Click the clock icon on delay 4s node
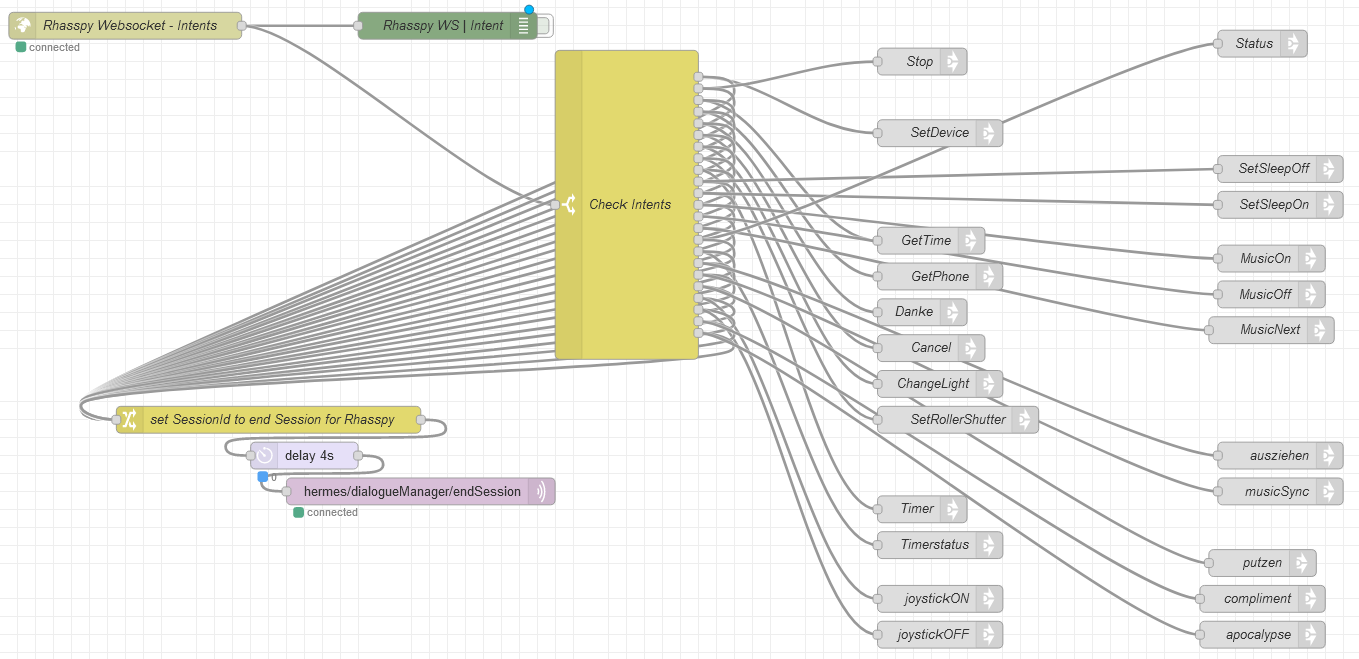 (x=264, y=456)
